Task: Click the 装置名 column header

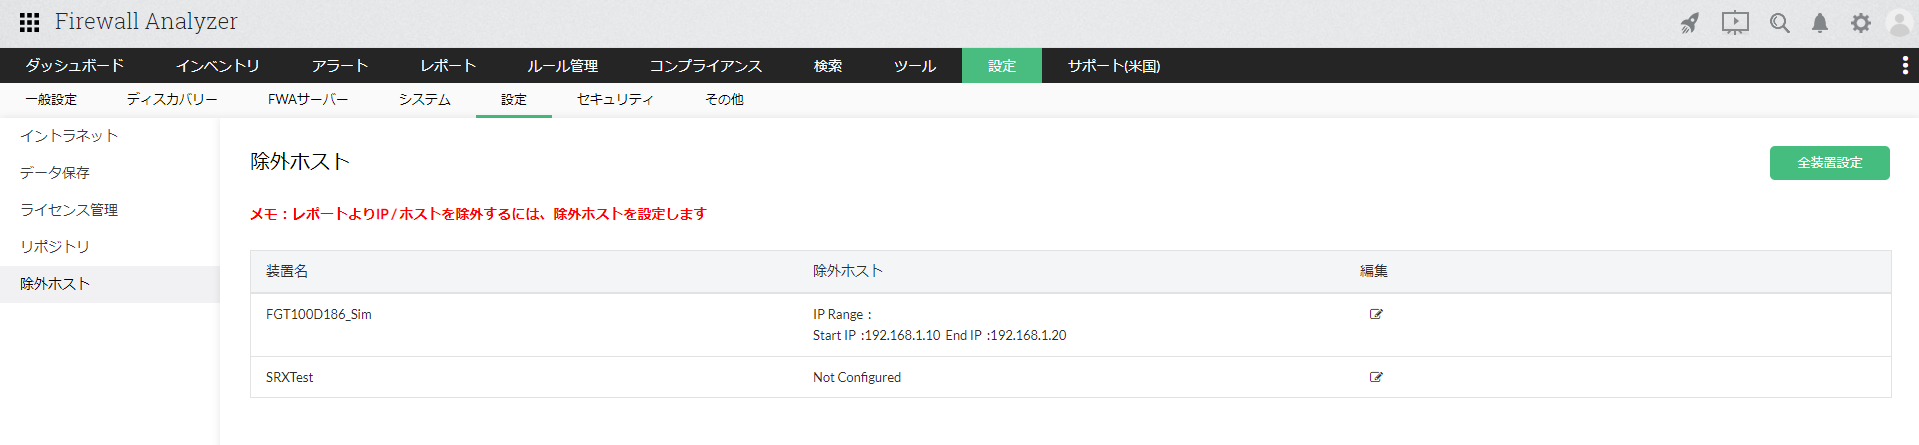Action: (287, 271)
